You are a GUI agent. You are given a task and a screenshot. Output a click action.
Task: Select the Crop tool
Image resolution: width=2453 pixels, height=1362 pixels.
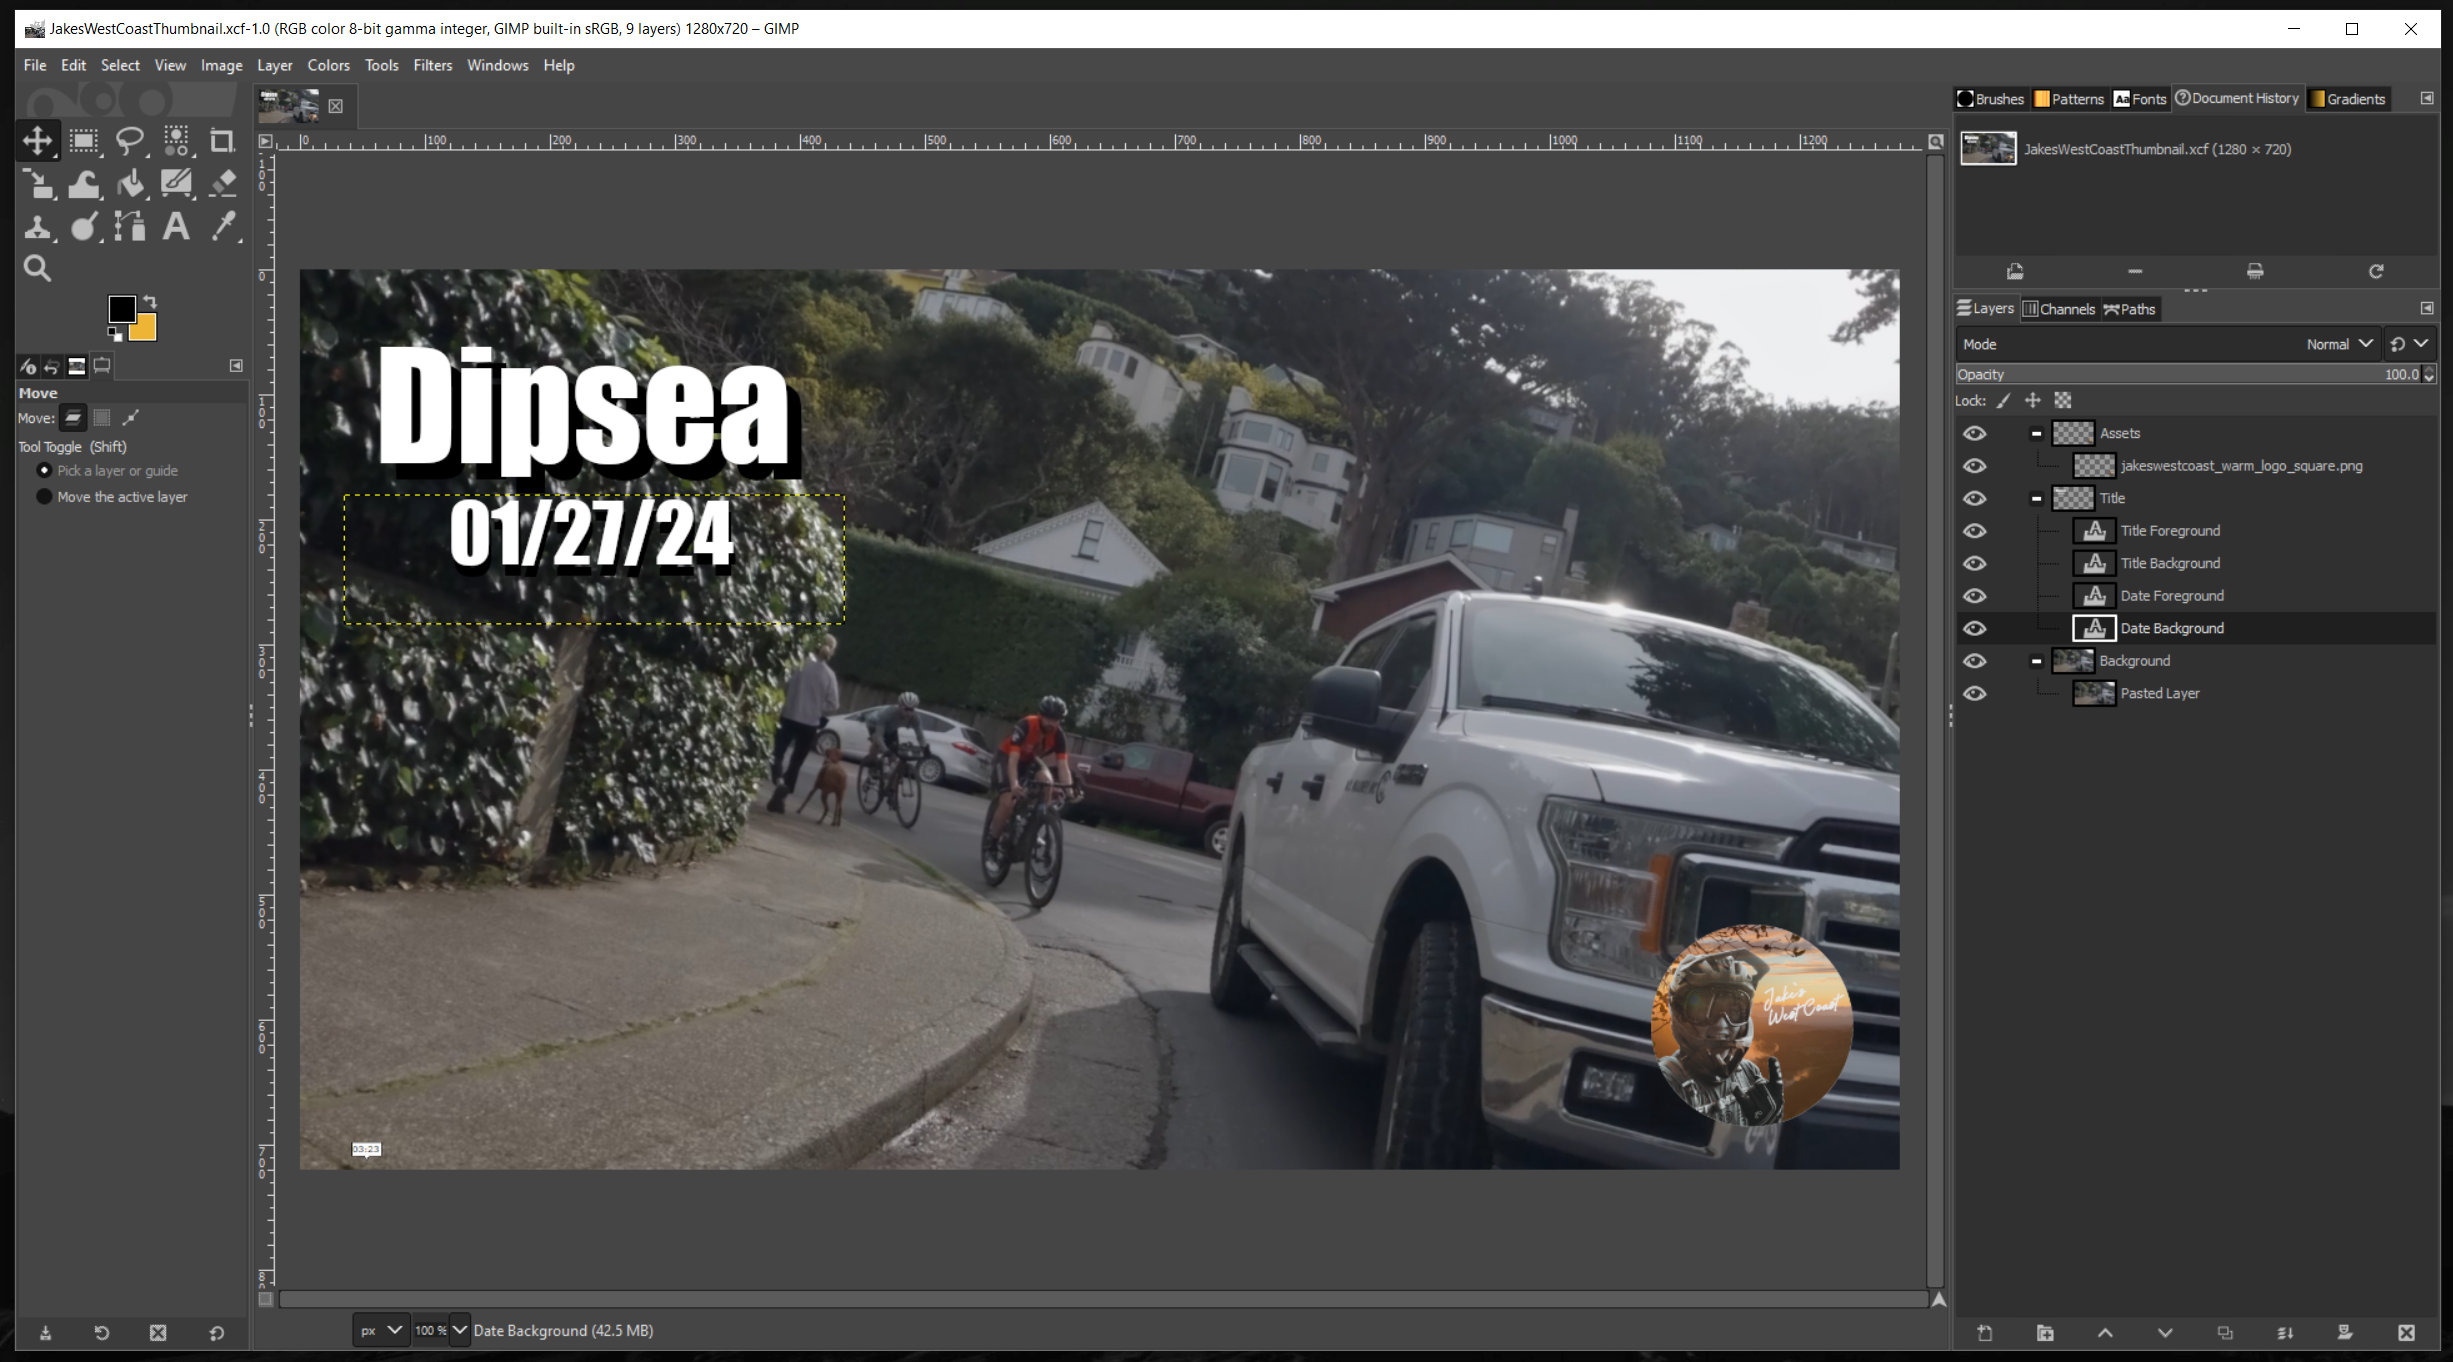point(222,141)
